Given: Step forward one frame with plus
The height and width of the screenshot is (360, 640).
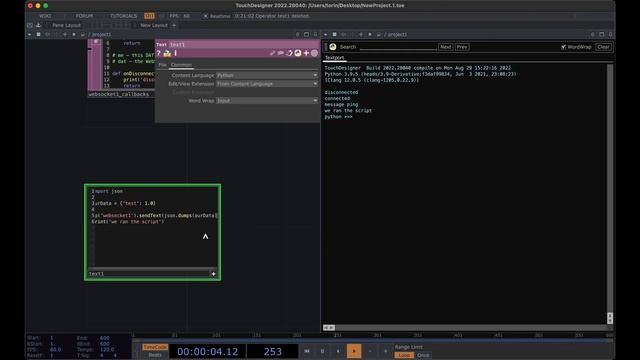Looking at the screenshot, I should point(385,351).
